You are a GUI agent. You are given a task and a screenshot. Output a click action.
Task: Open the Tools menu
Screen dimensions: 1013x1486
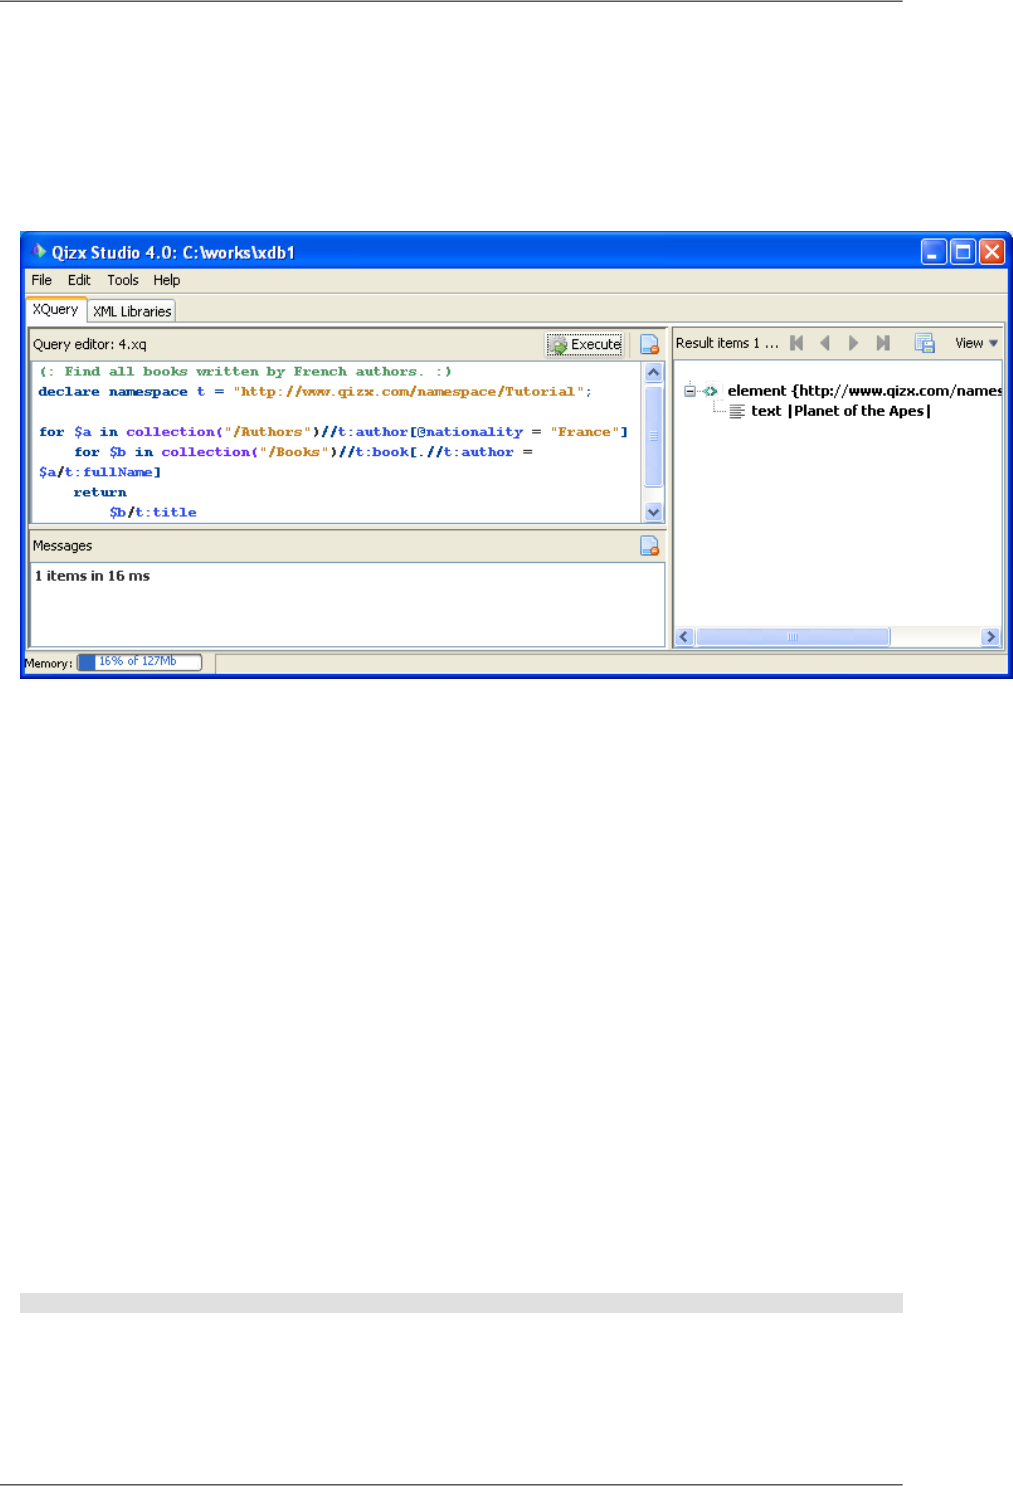123,280
